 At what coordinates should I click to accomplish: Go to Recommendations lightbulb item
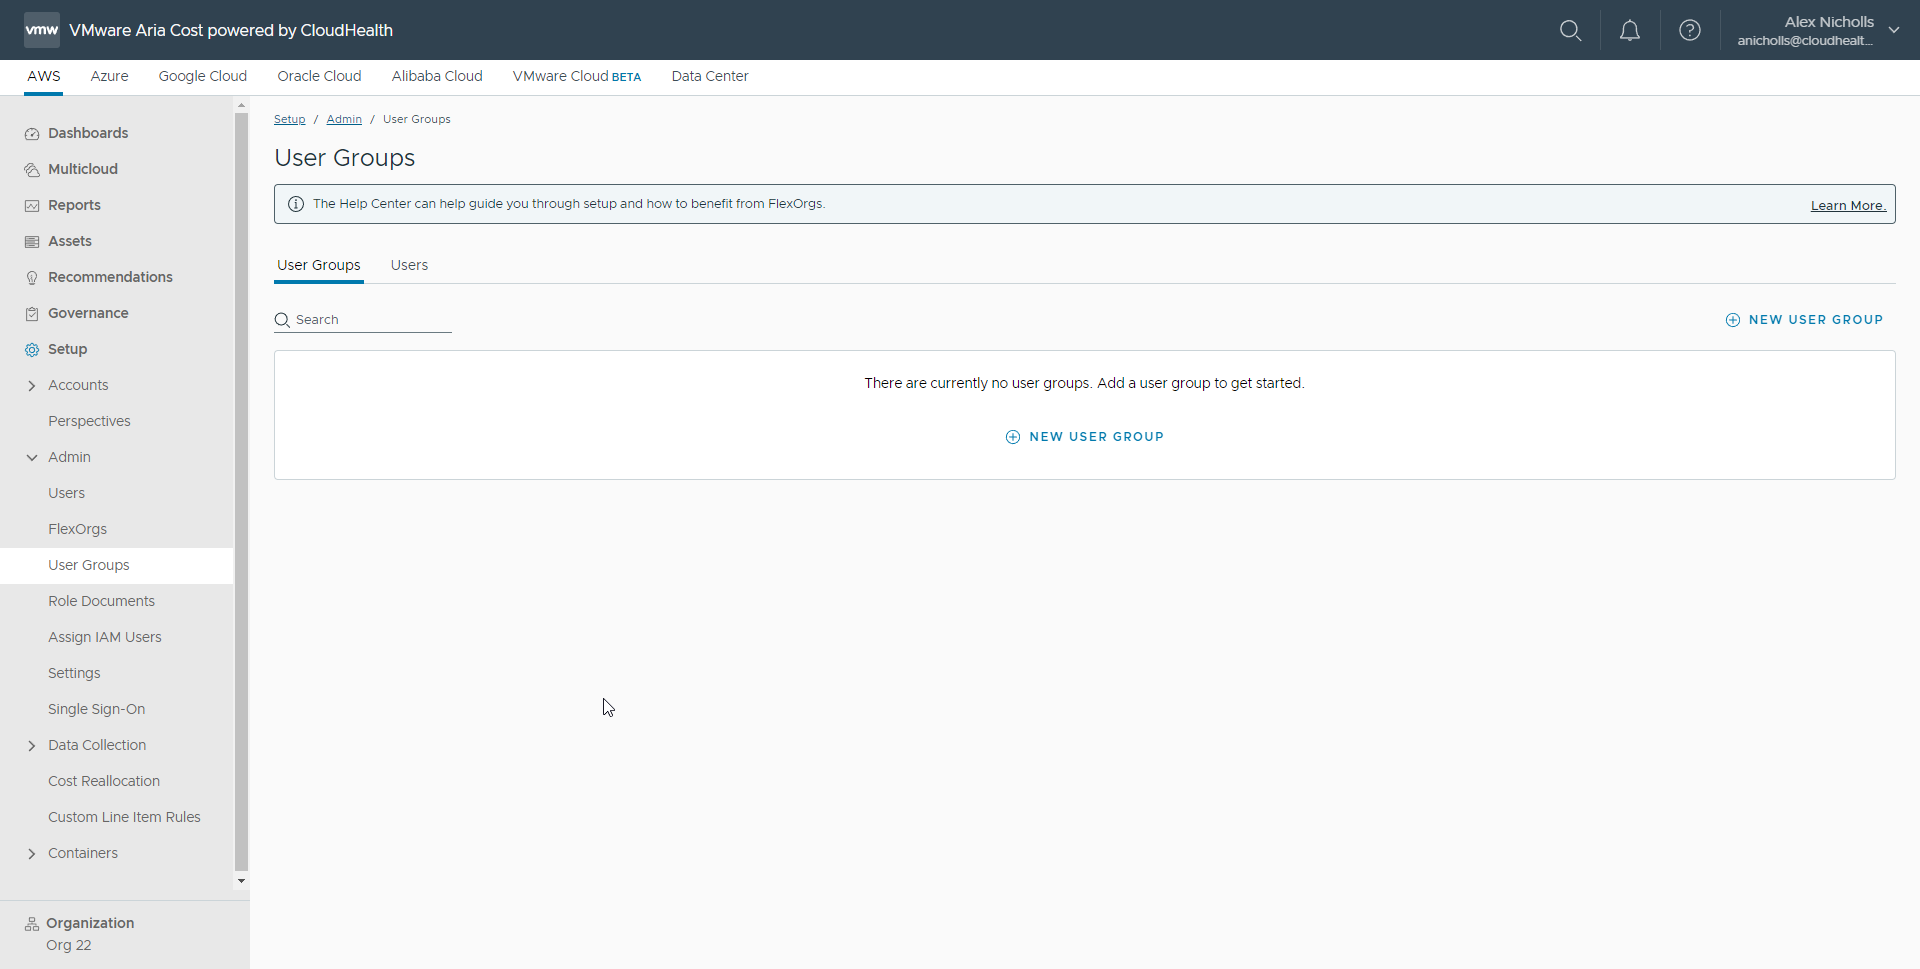(x=110, y=277)
